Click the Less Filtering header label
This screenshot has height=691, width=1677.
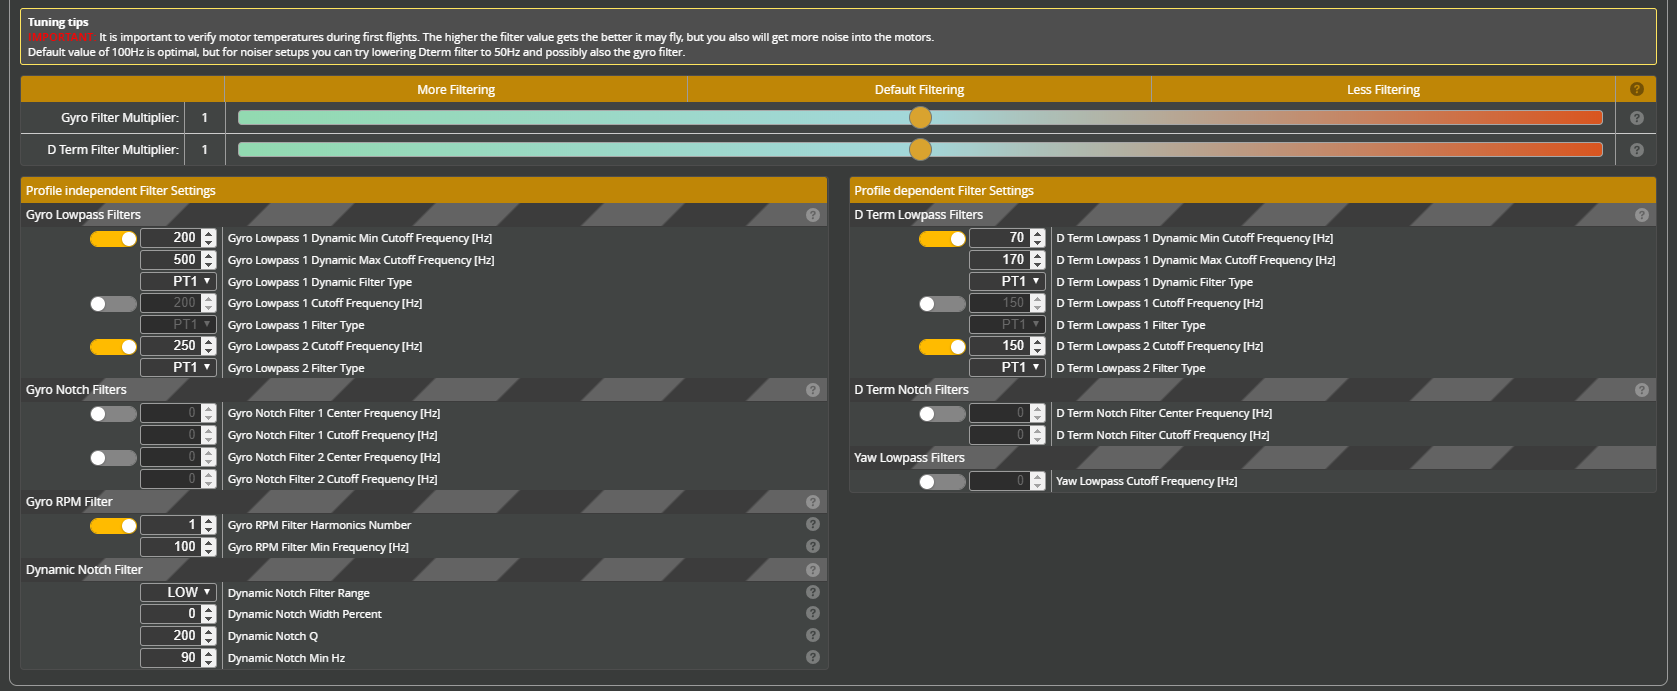click(x=1383, y=90)
